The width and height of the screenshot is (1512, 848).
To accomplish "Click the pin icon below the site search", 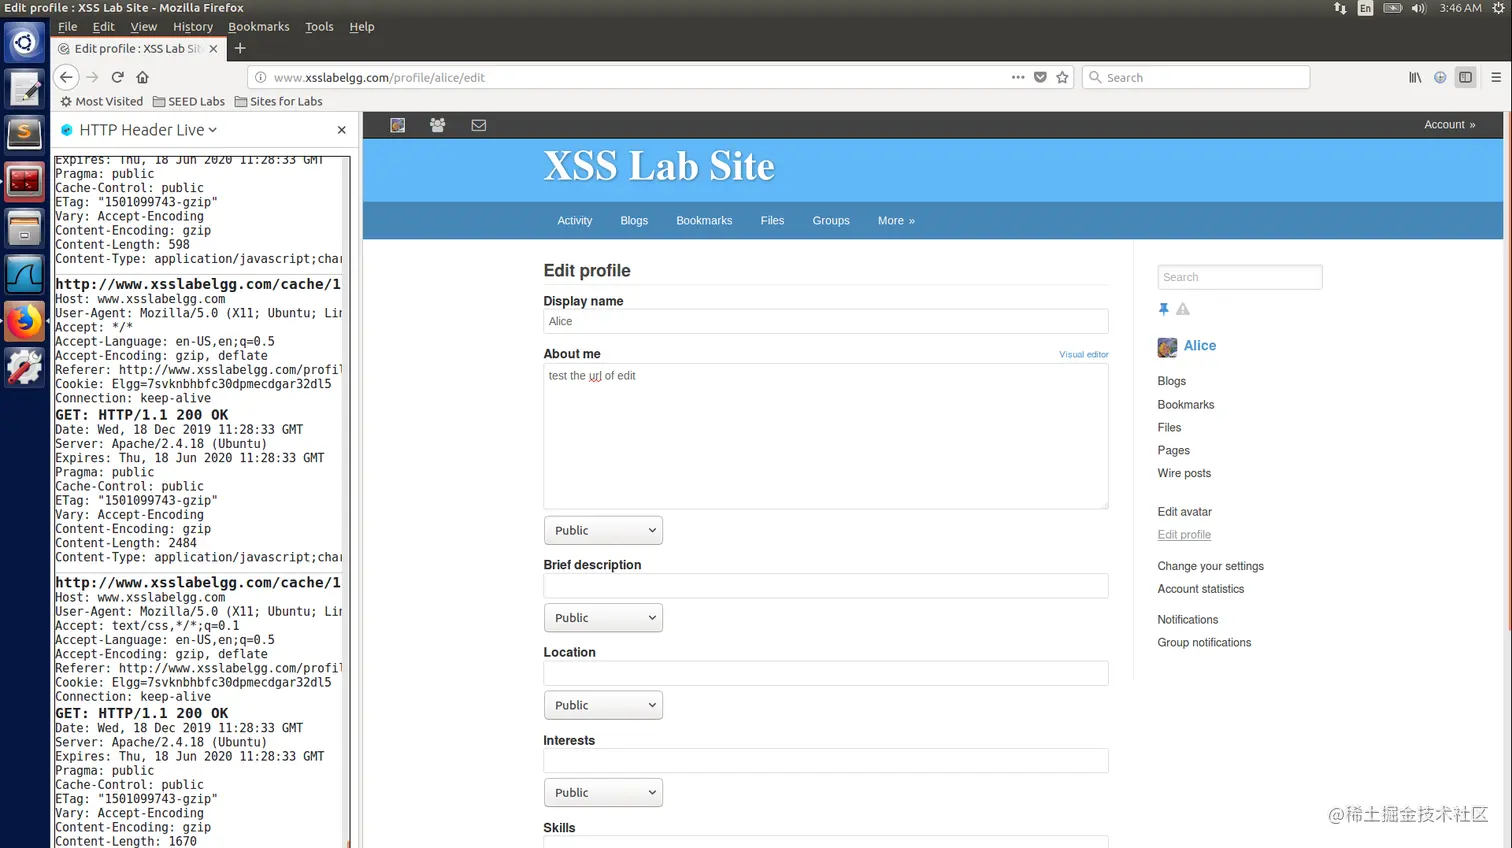I will [1163, 309].
